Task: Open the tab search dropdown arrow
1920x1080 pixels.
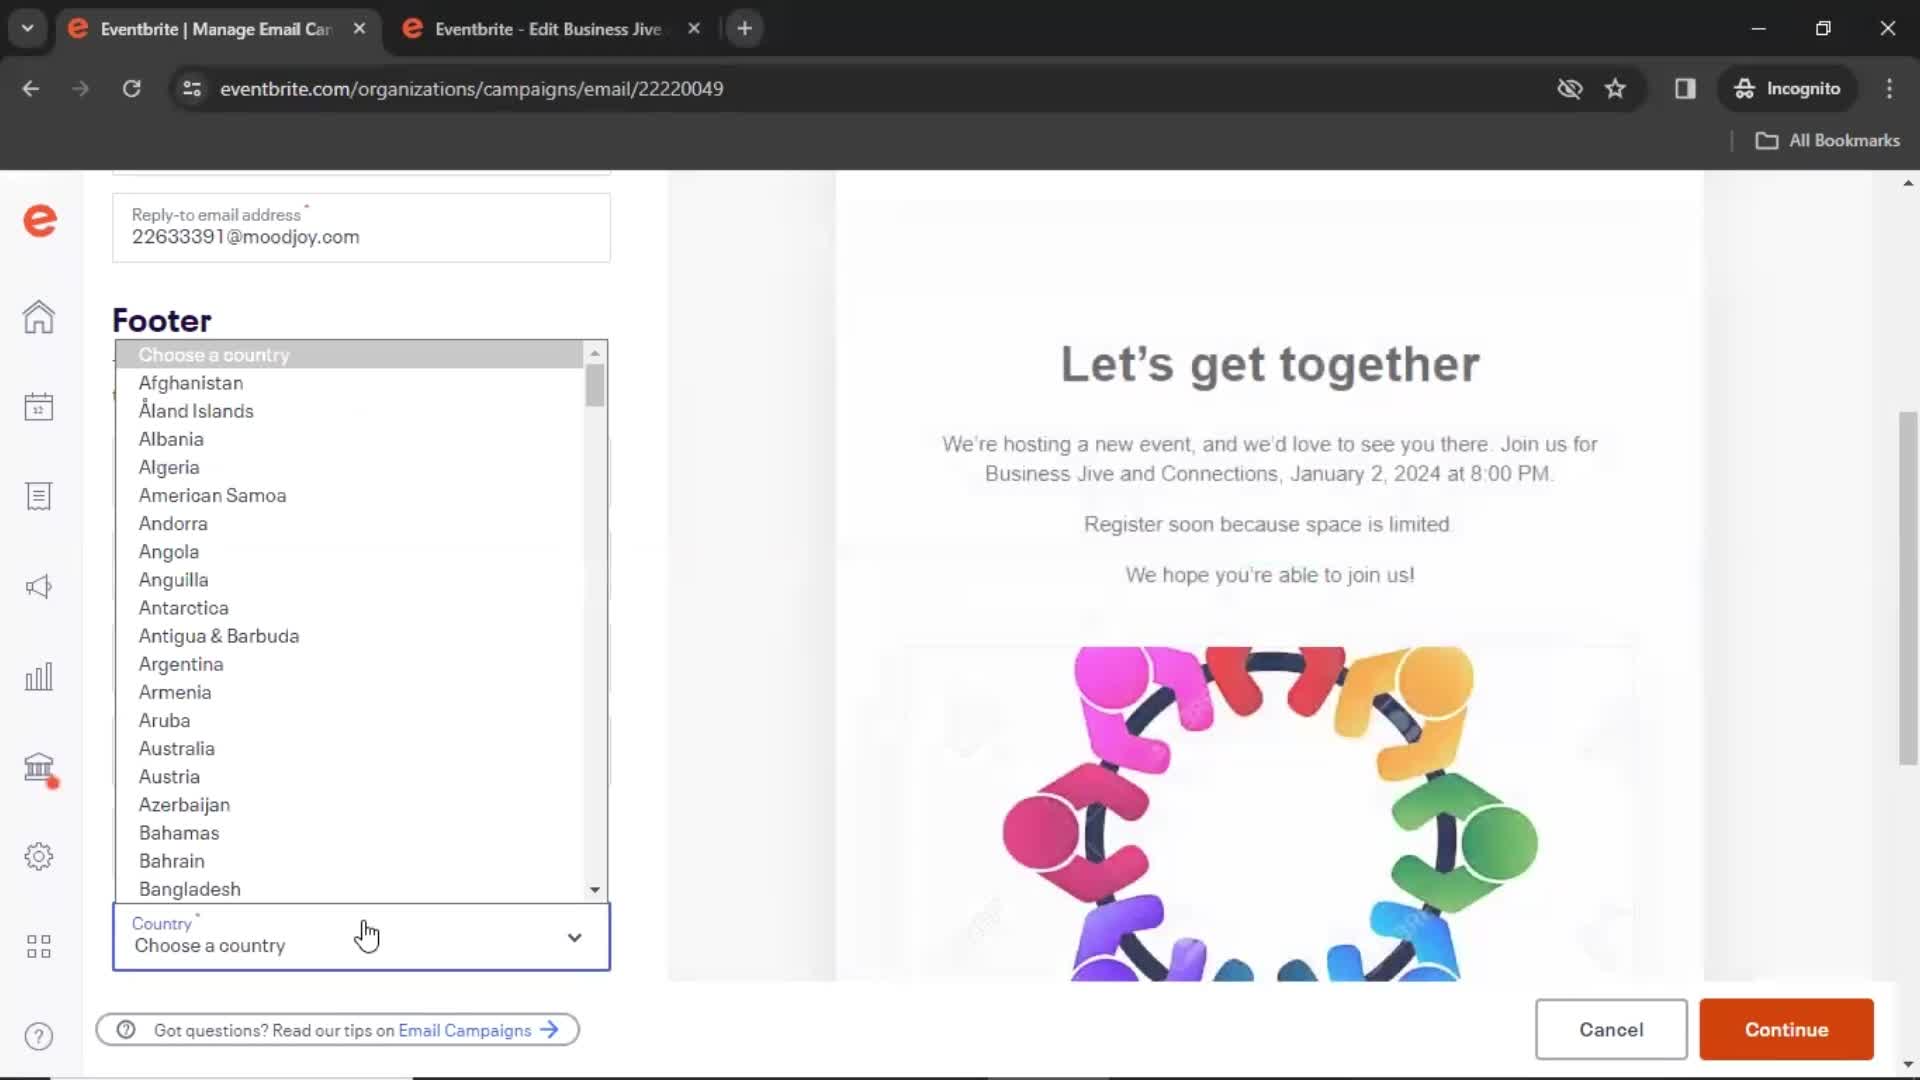Action: click(28, 28)
